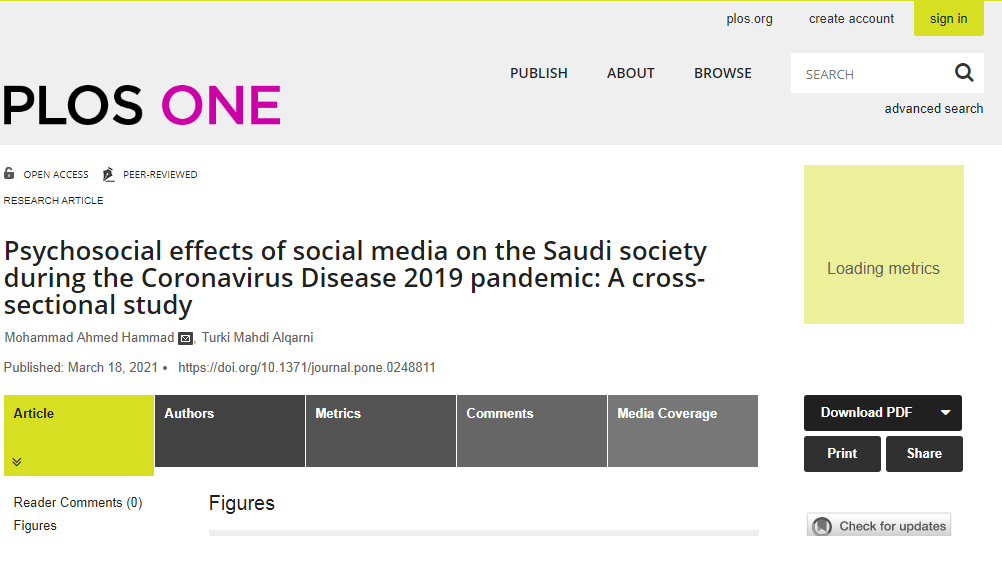Open the BROWSE menu
Viewport: 1002px width, 566px height.
[723, 73]
